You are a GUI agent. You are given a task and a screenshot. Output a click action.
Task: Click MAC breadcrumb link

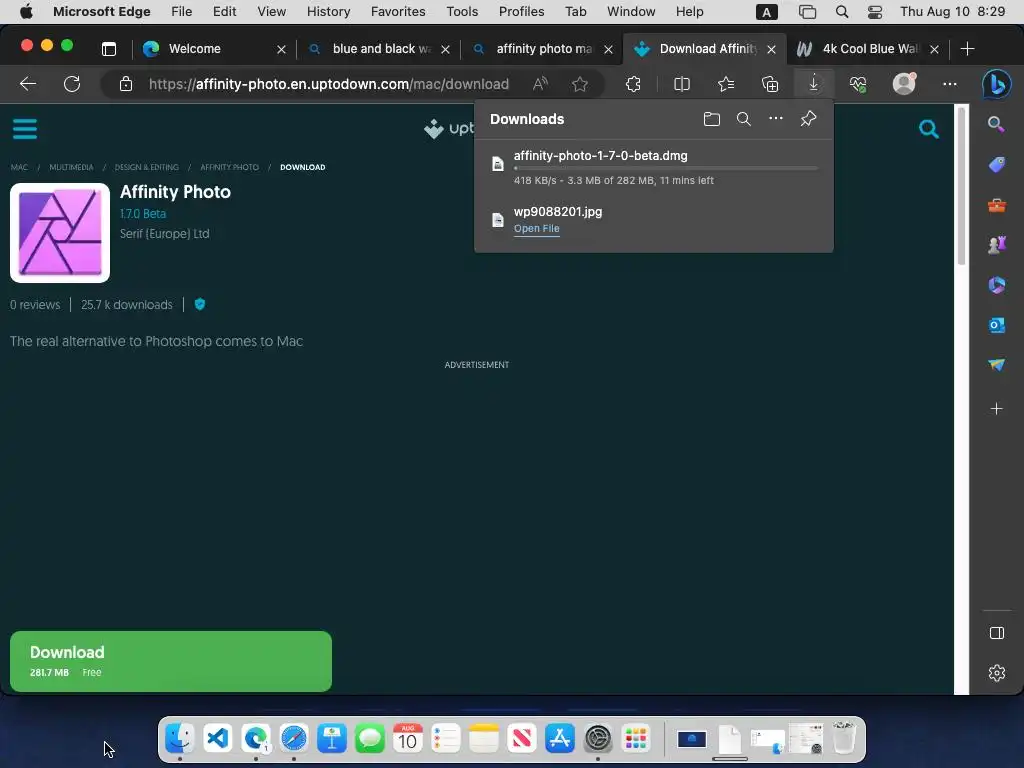[19, 167]
